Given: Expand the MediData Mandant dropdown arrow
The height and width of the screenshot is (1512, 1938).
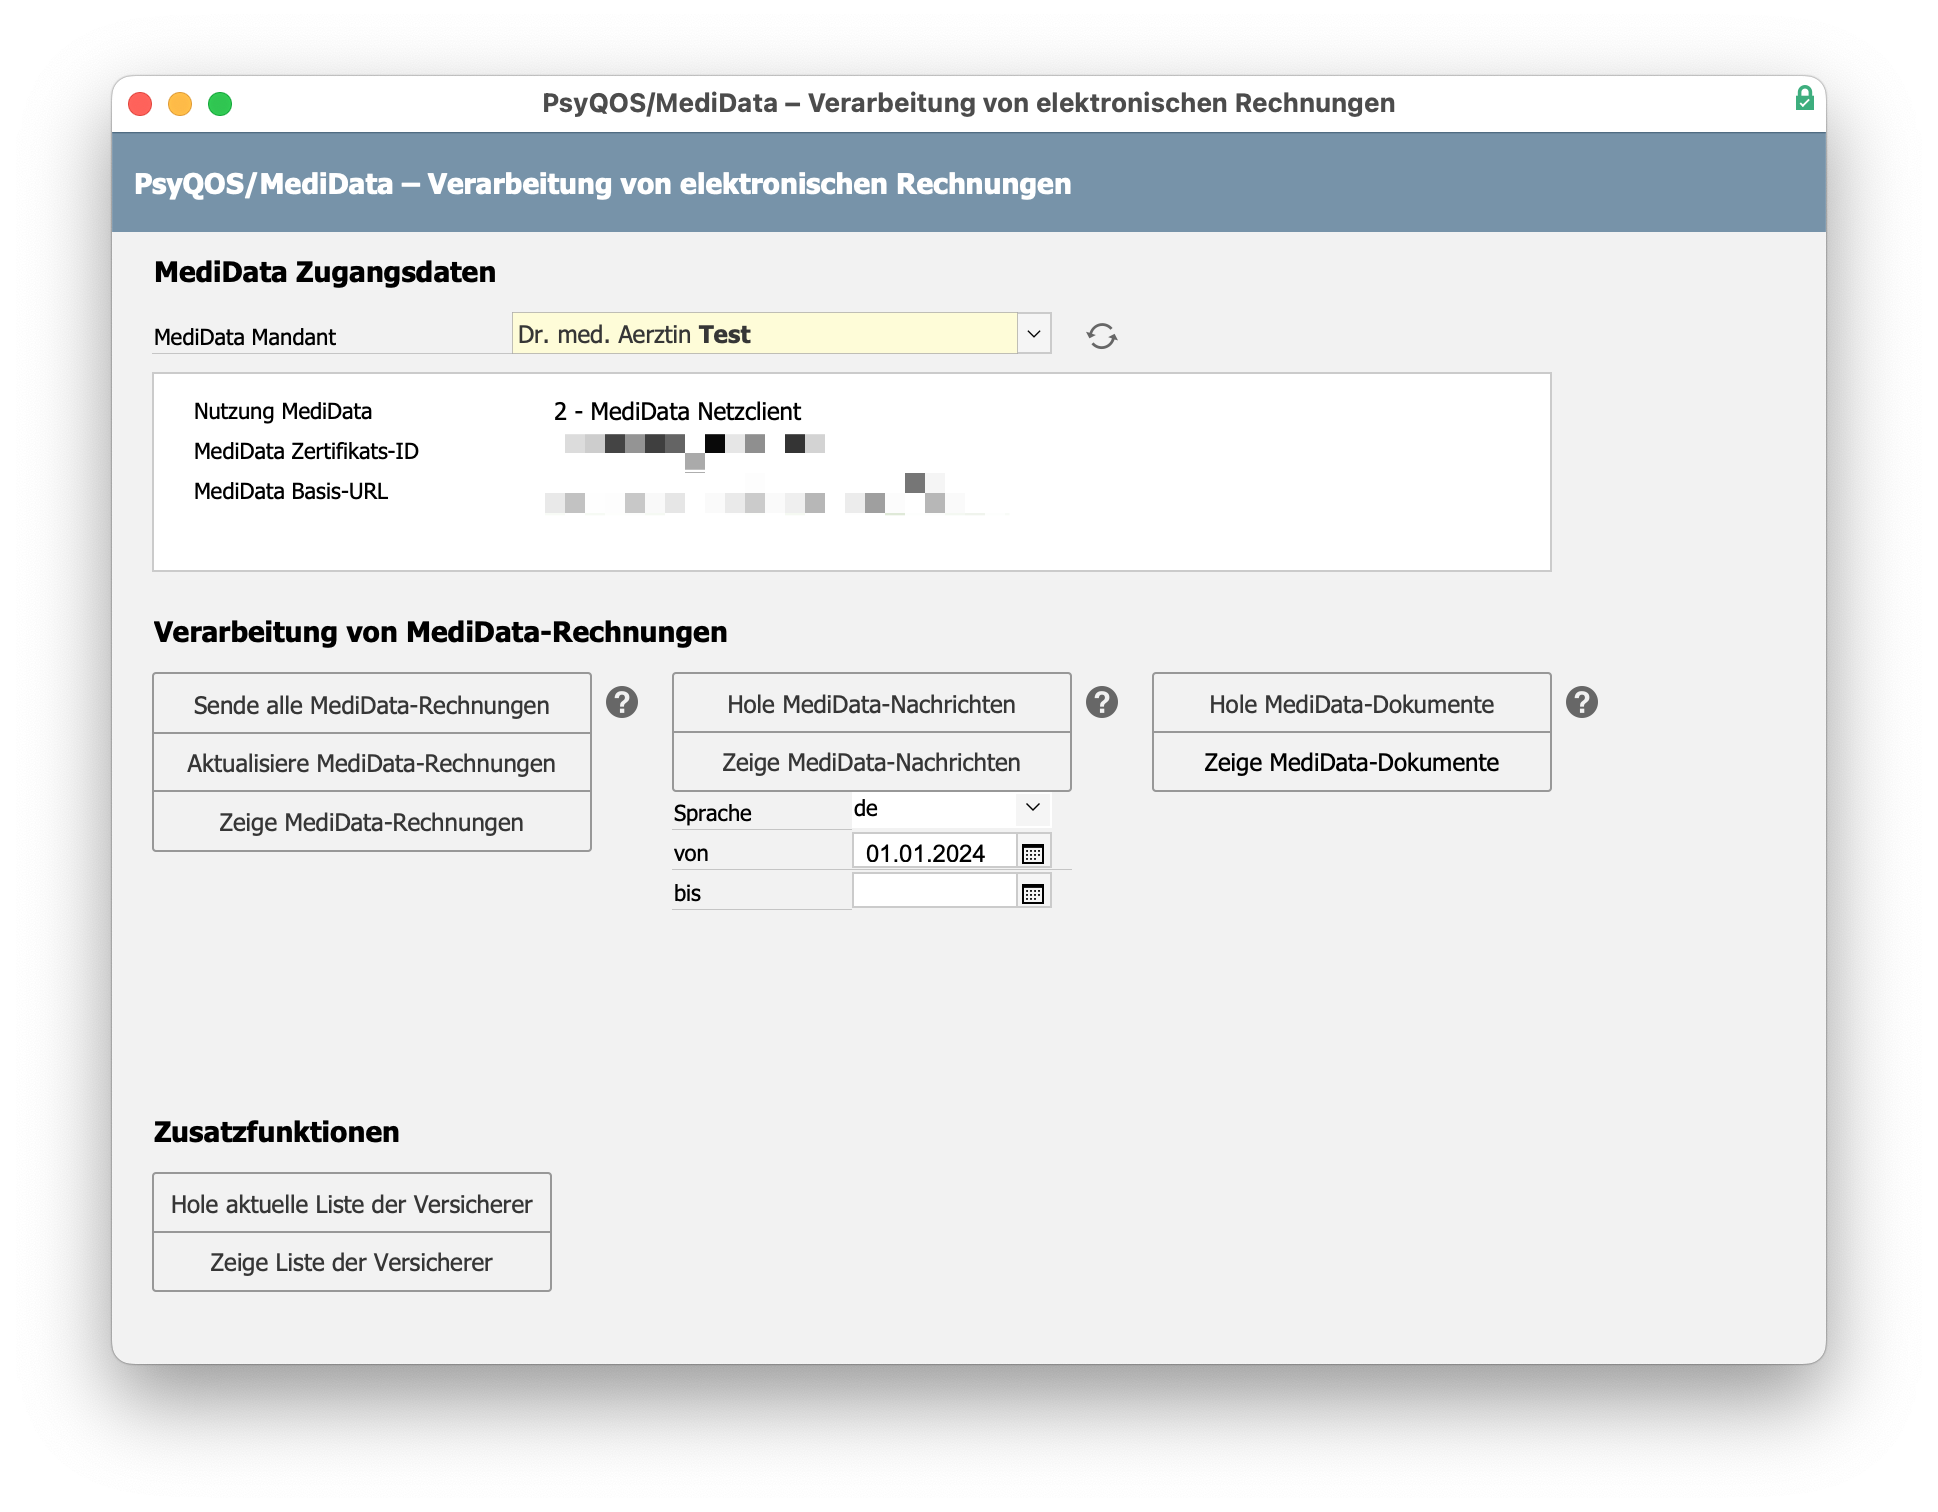Looking at the screenshot, I should [x=1034, y=333].
